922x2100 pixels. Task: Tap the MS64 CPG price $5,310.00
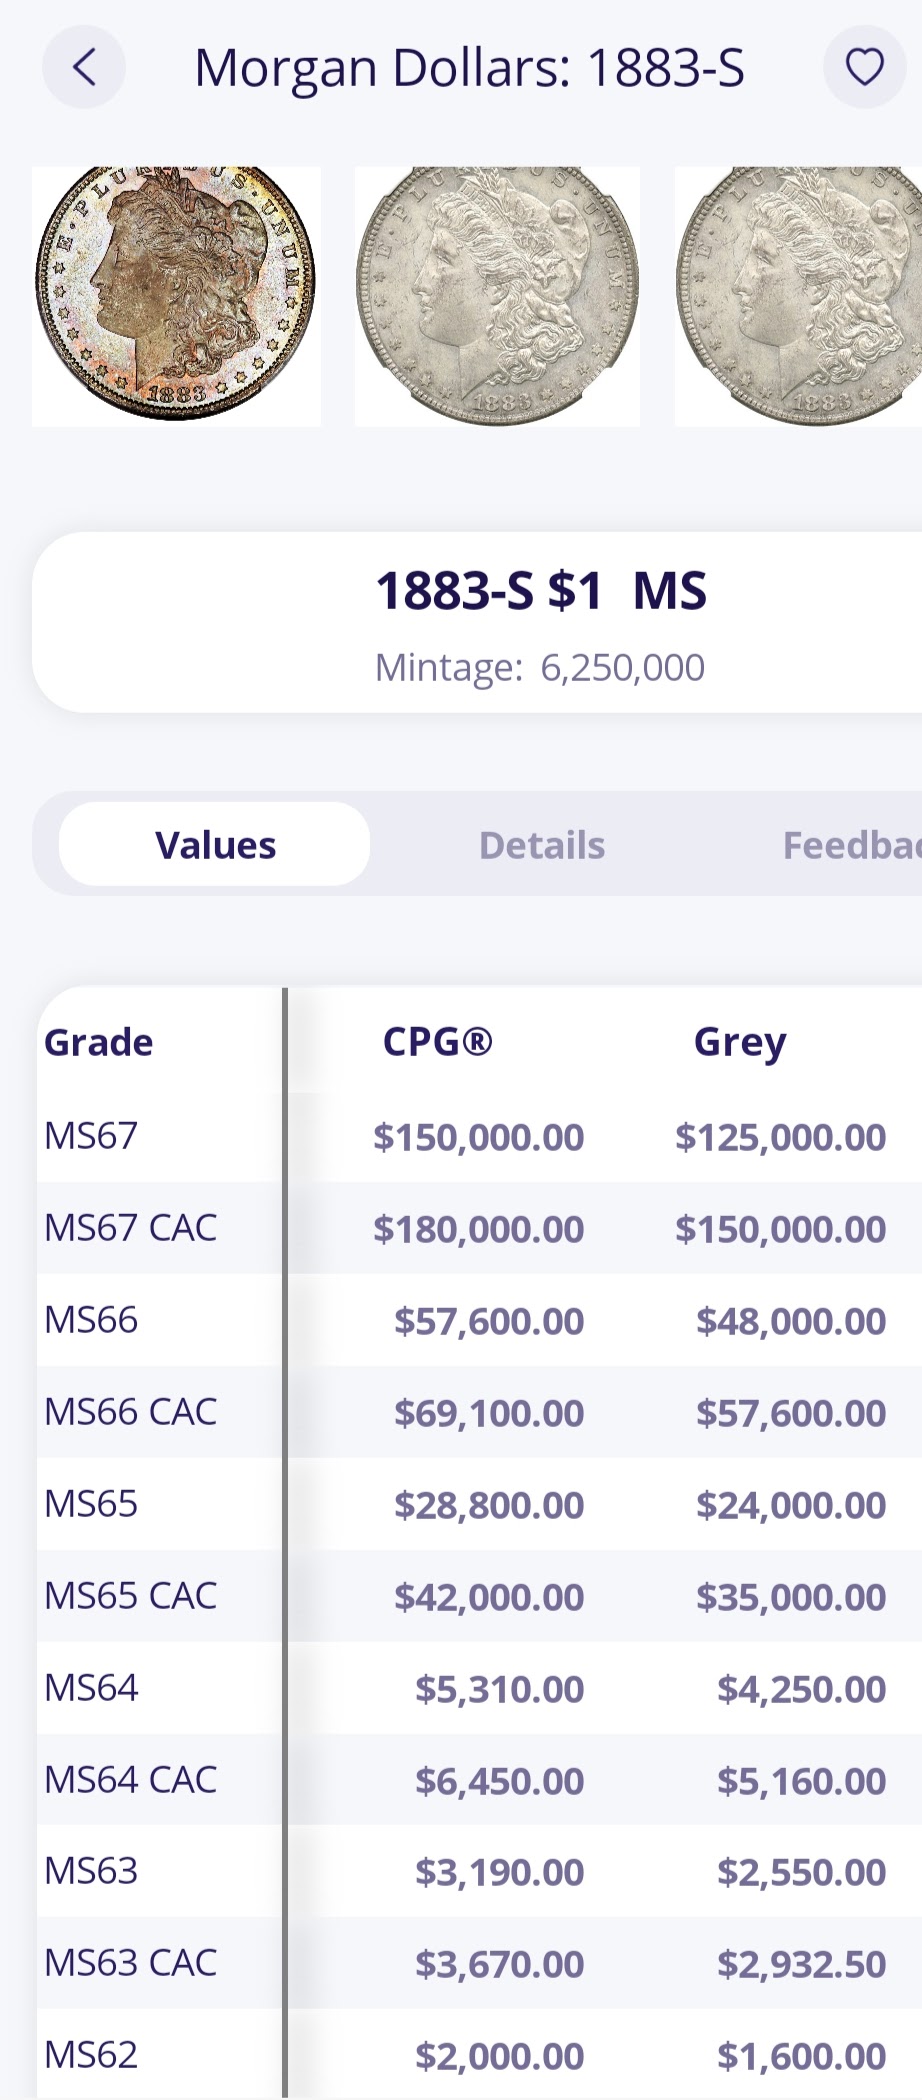[x=499, y=1689]
